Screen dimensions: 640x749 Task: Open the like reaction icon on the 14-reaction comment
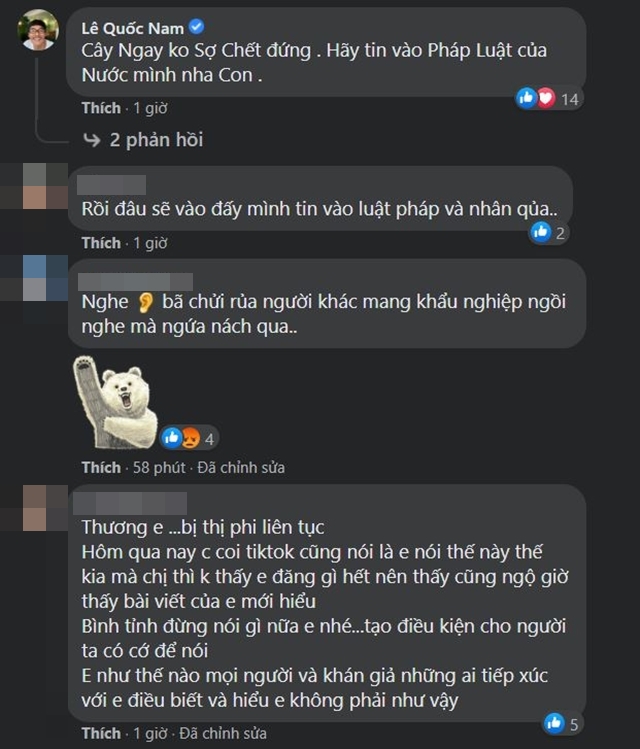click(526, 98)
